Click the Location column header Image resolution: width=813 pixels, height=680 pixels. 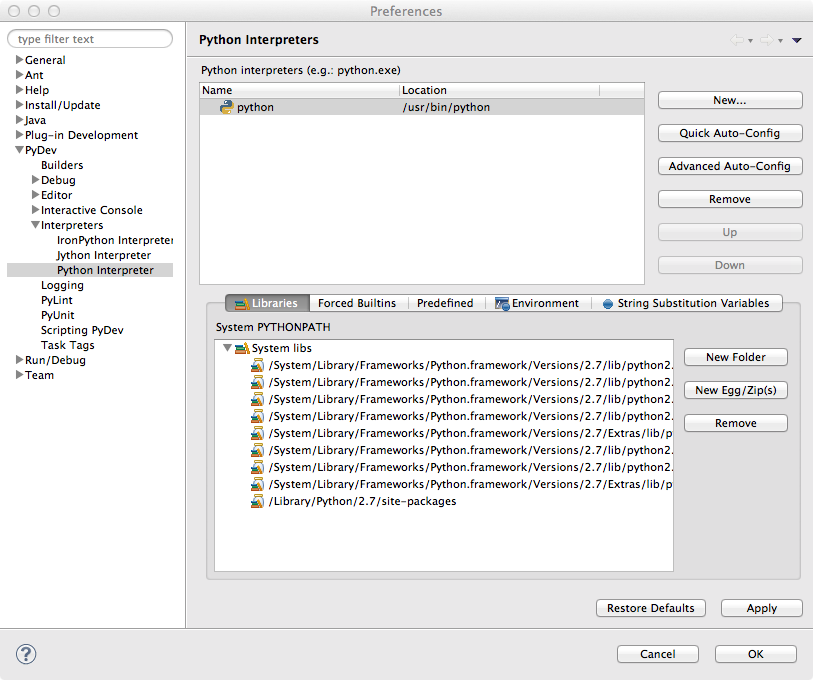(x=499, y=90)
